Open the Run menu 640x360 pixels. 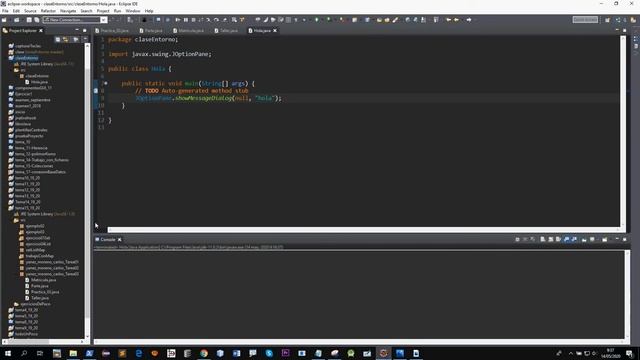click(x=118, y=11)
